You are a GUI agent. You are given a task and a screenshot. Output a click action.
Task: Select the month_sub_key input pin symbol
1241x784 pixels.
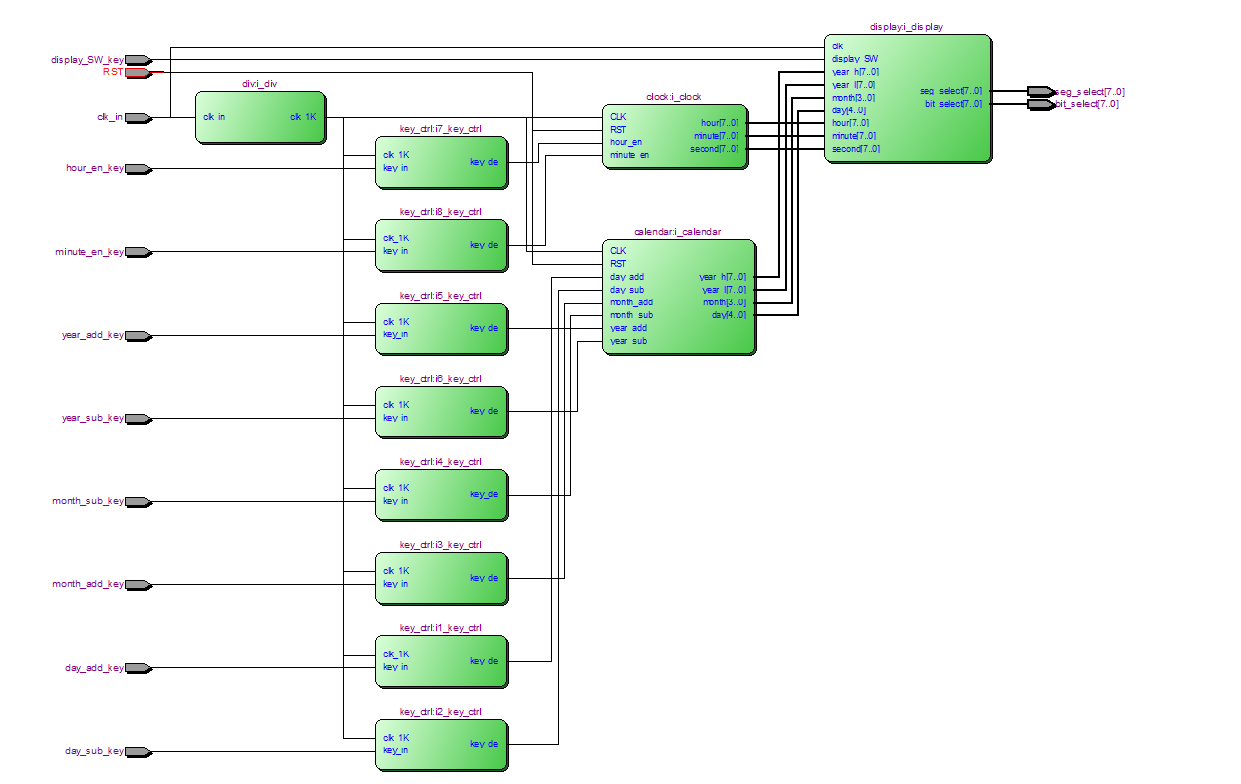click(x=138, y=501)
